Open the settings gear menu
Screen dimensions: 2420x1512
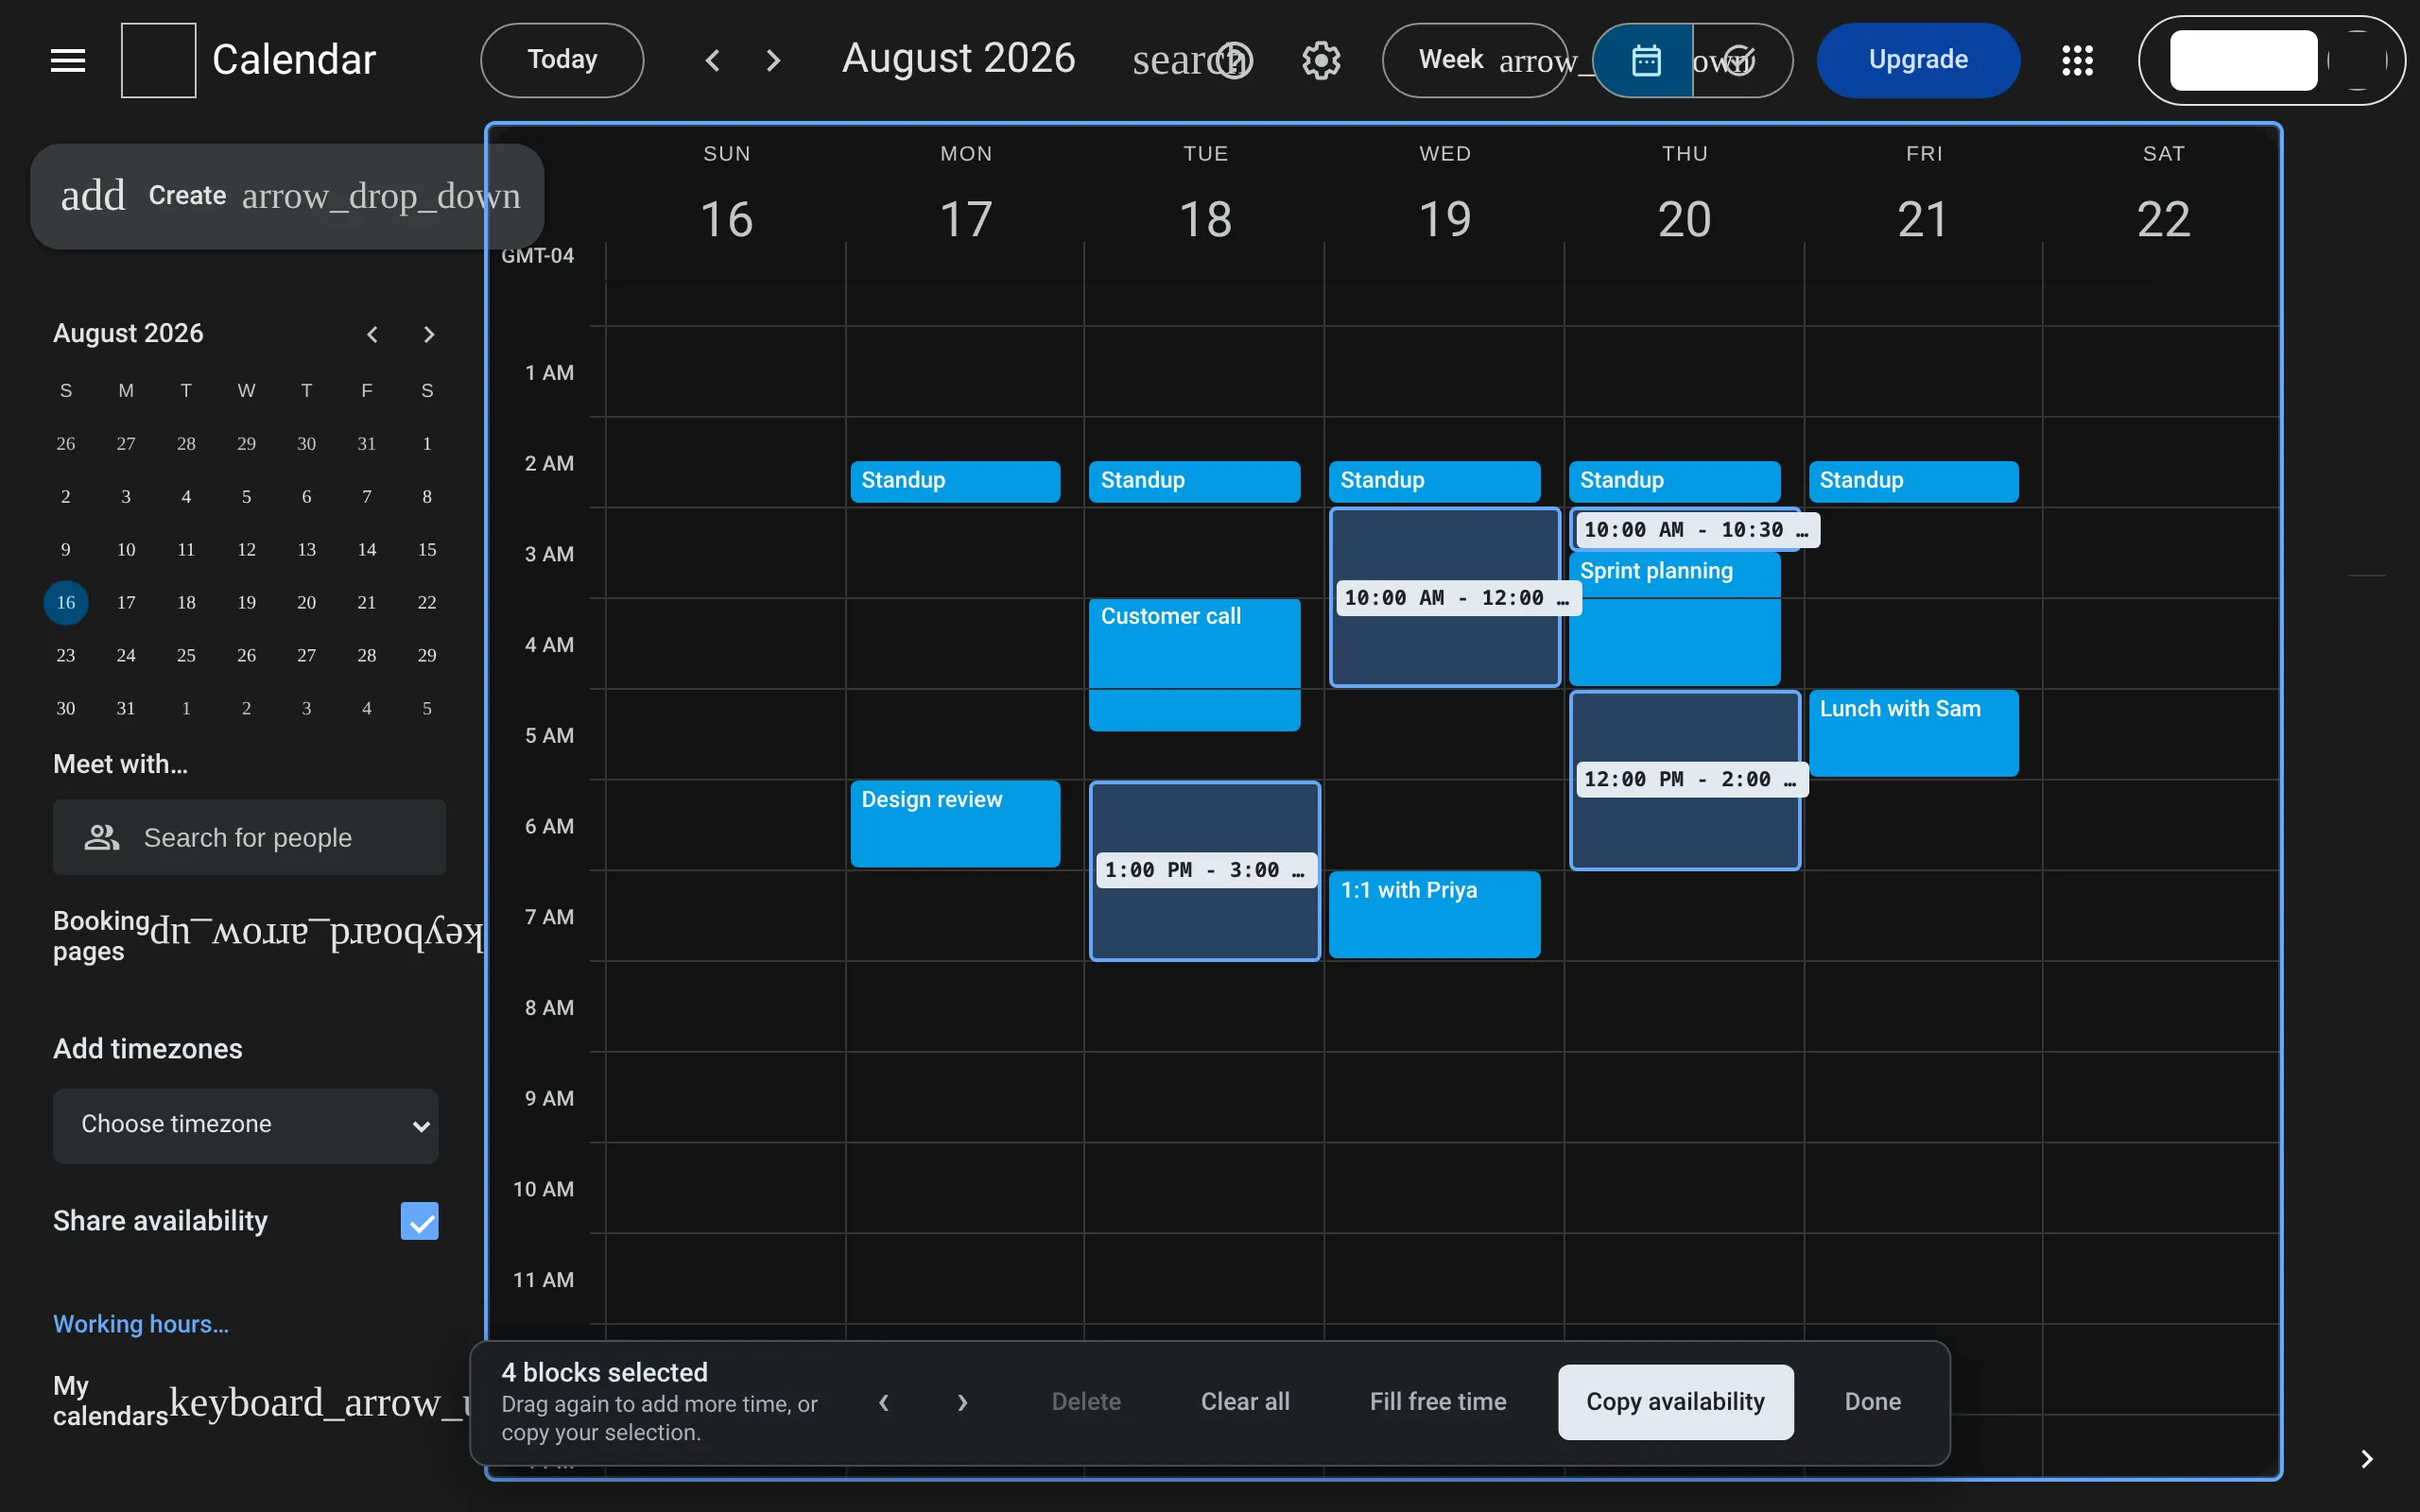(x=1321, y=60)
